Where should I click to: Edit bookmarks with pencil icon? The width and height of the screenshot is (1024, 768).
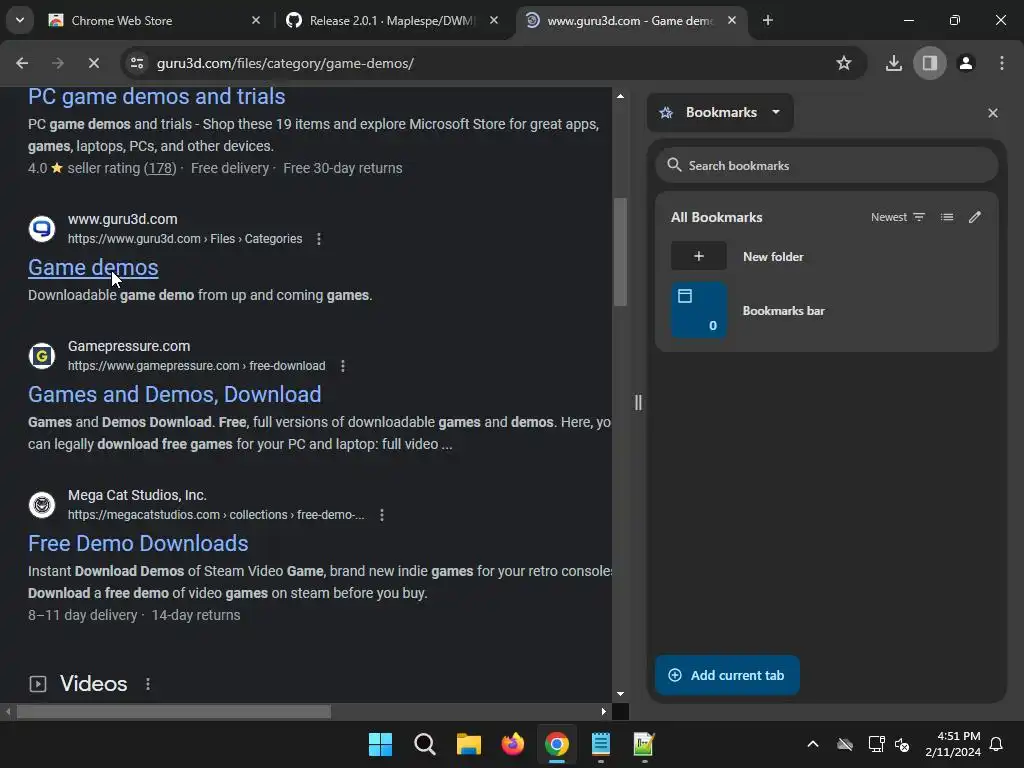[975, 217]
